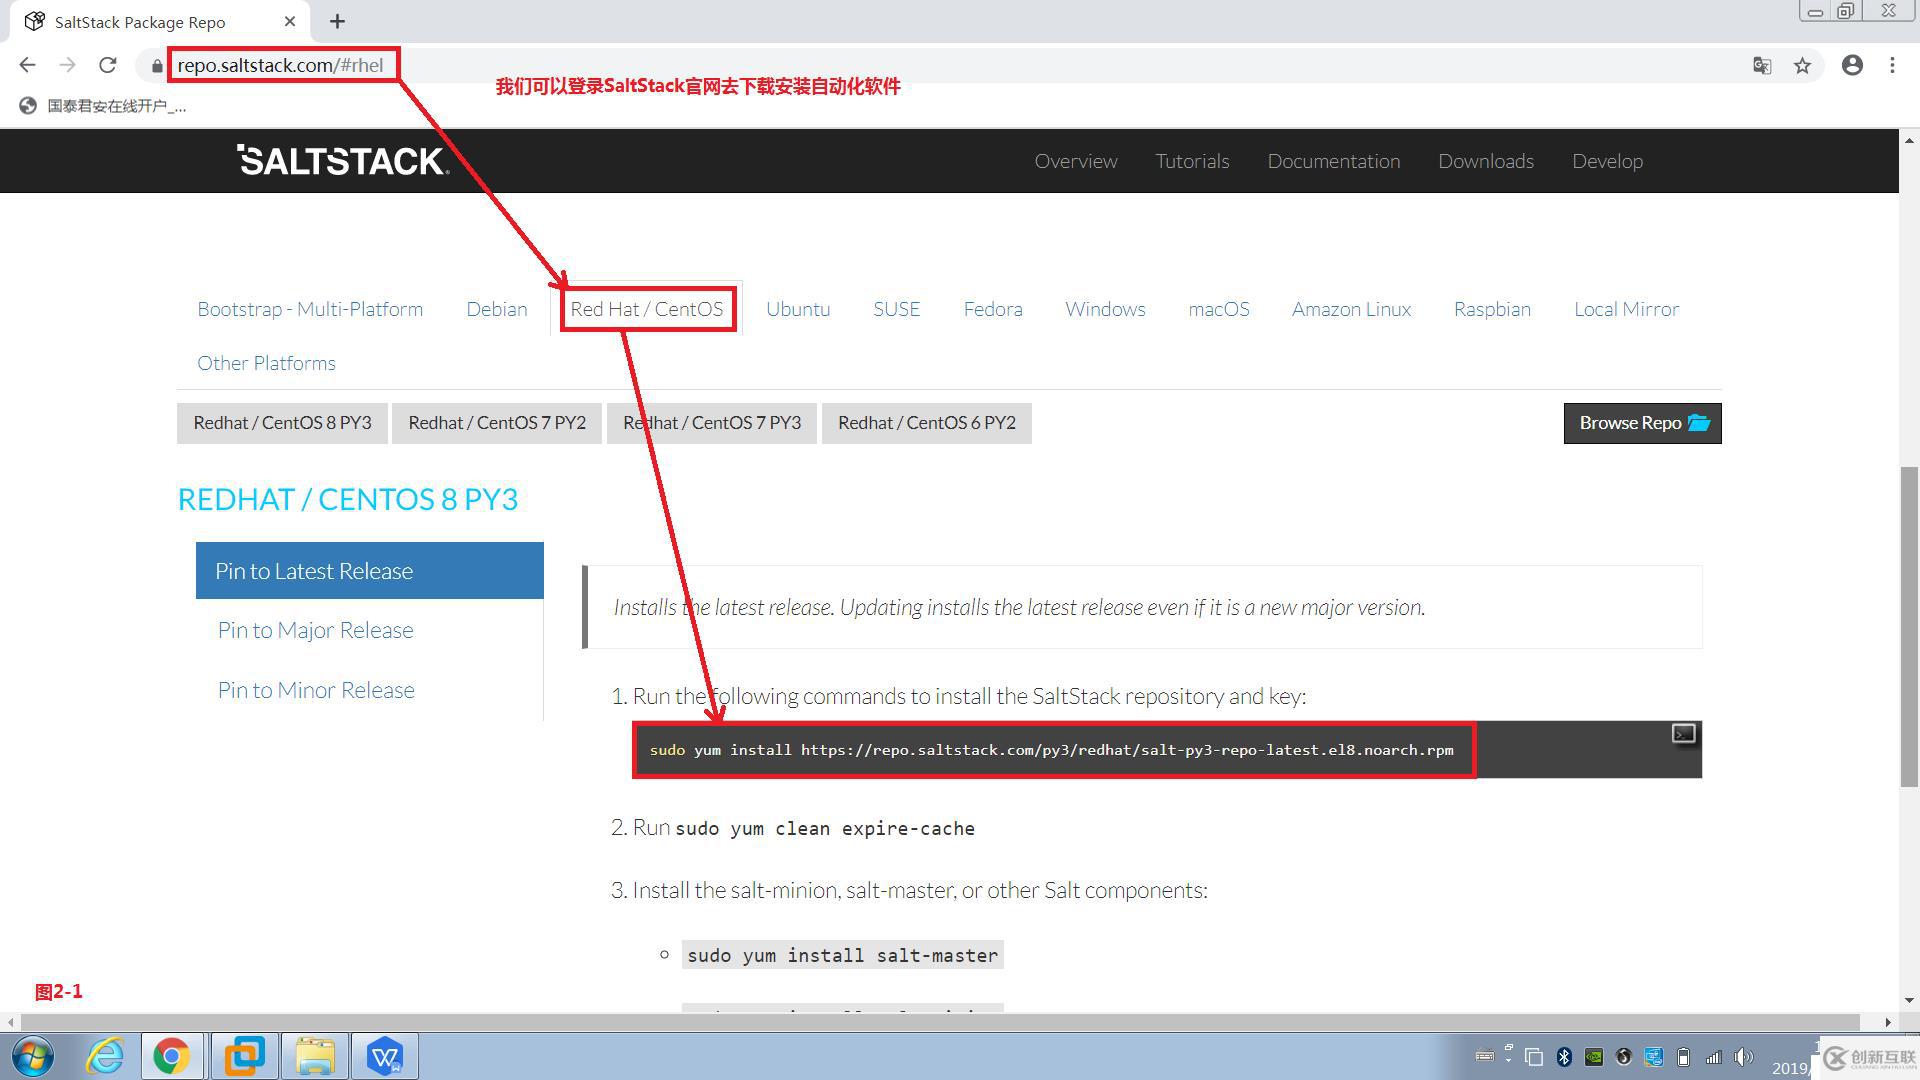Select the Red Hat / CentOS tab
Screen dimensions: 1920x1080
pos(647,309)
